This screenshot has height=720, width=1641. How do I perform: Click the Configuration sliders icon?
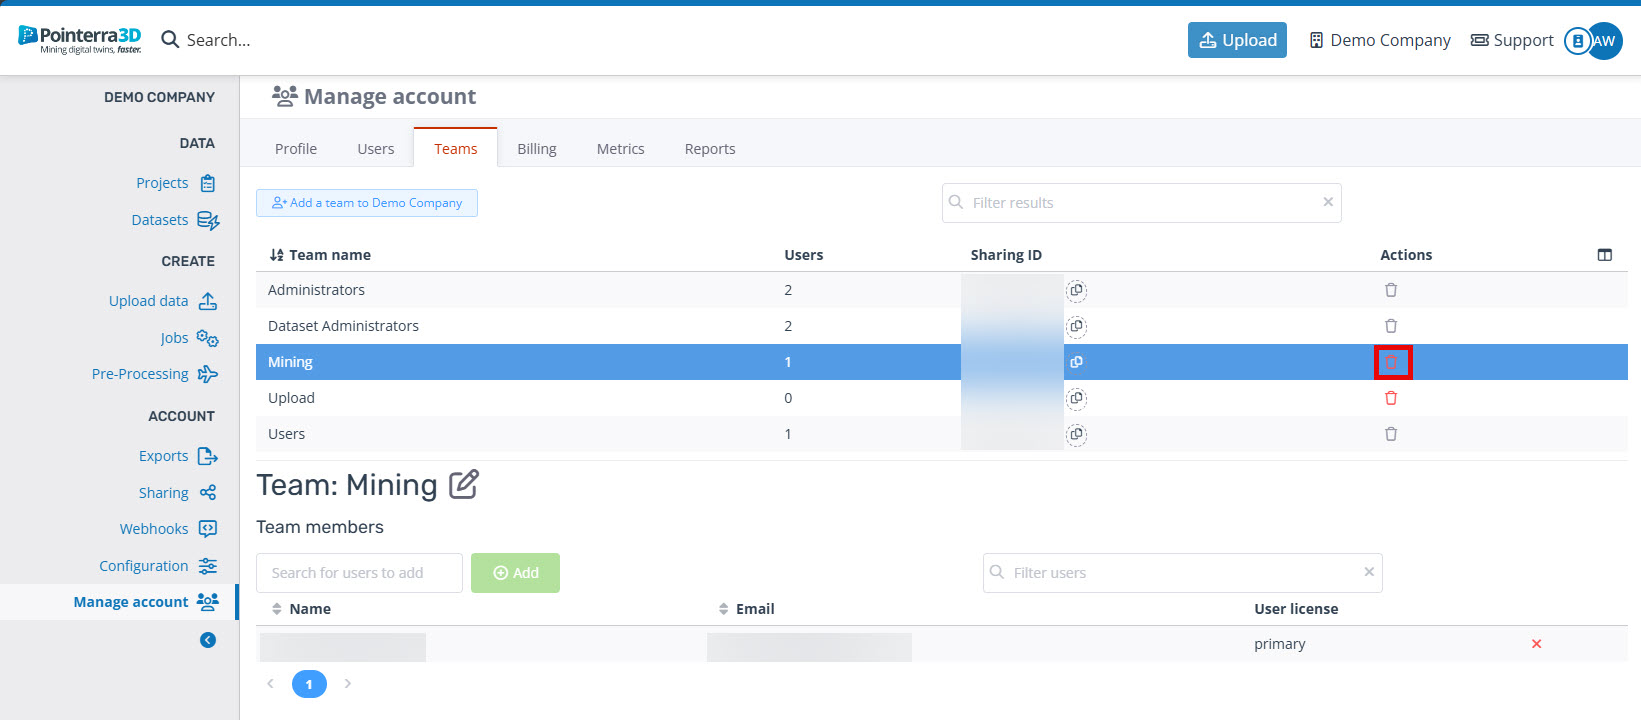coord(208,566)
